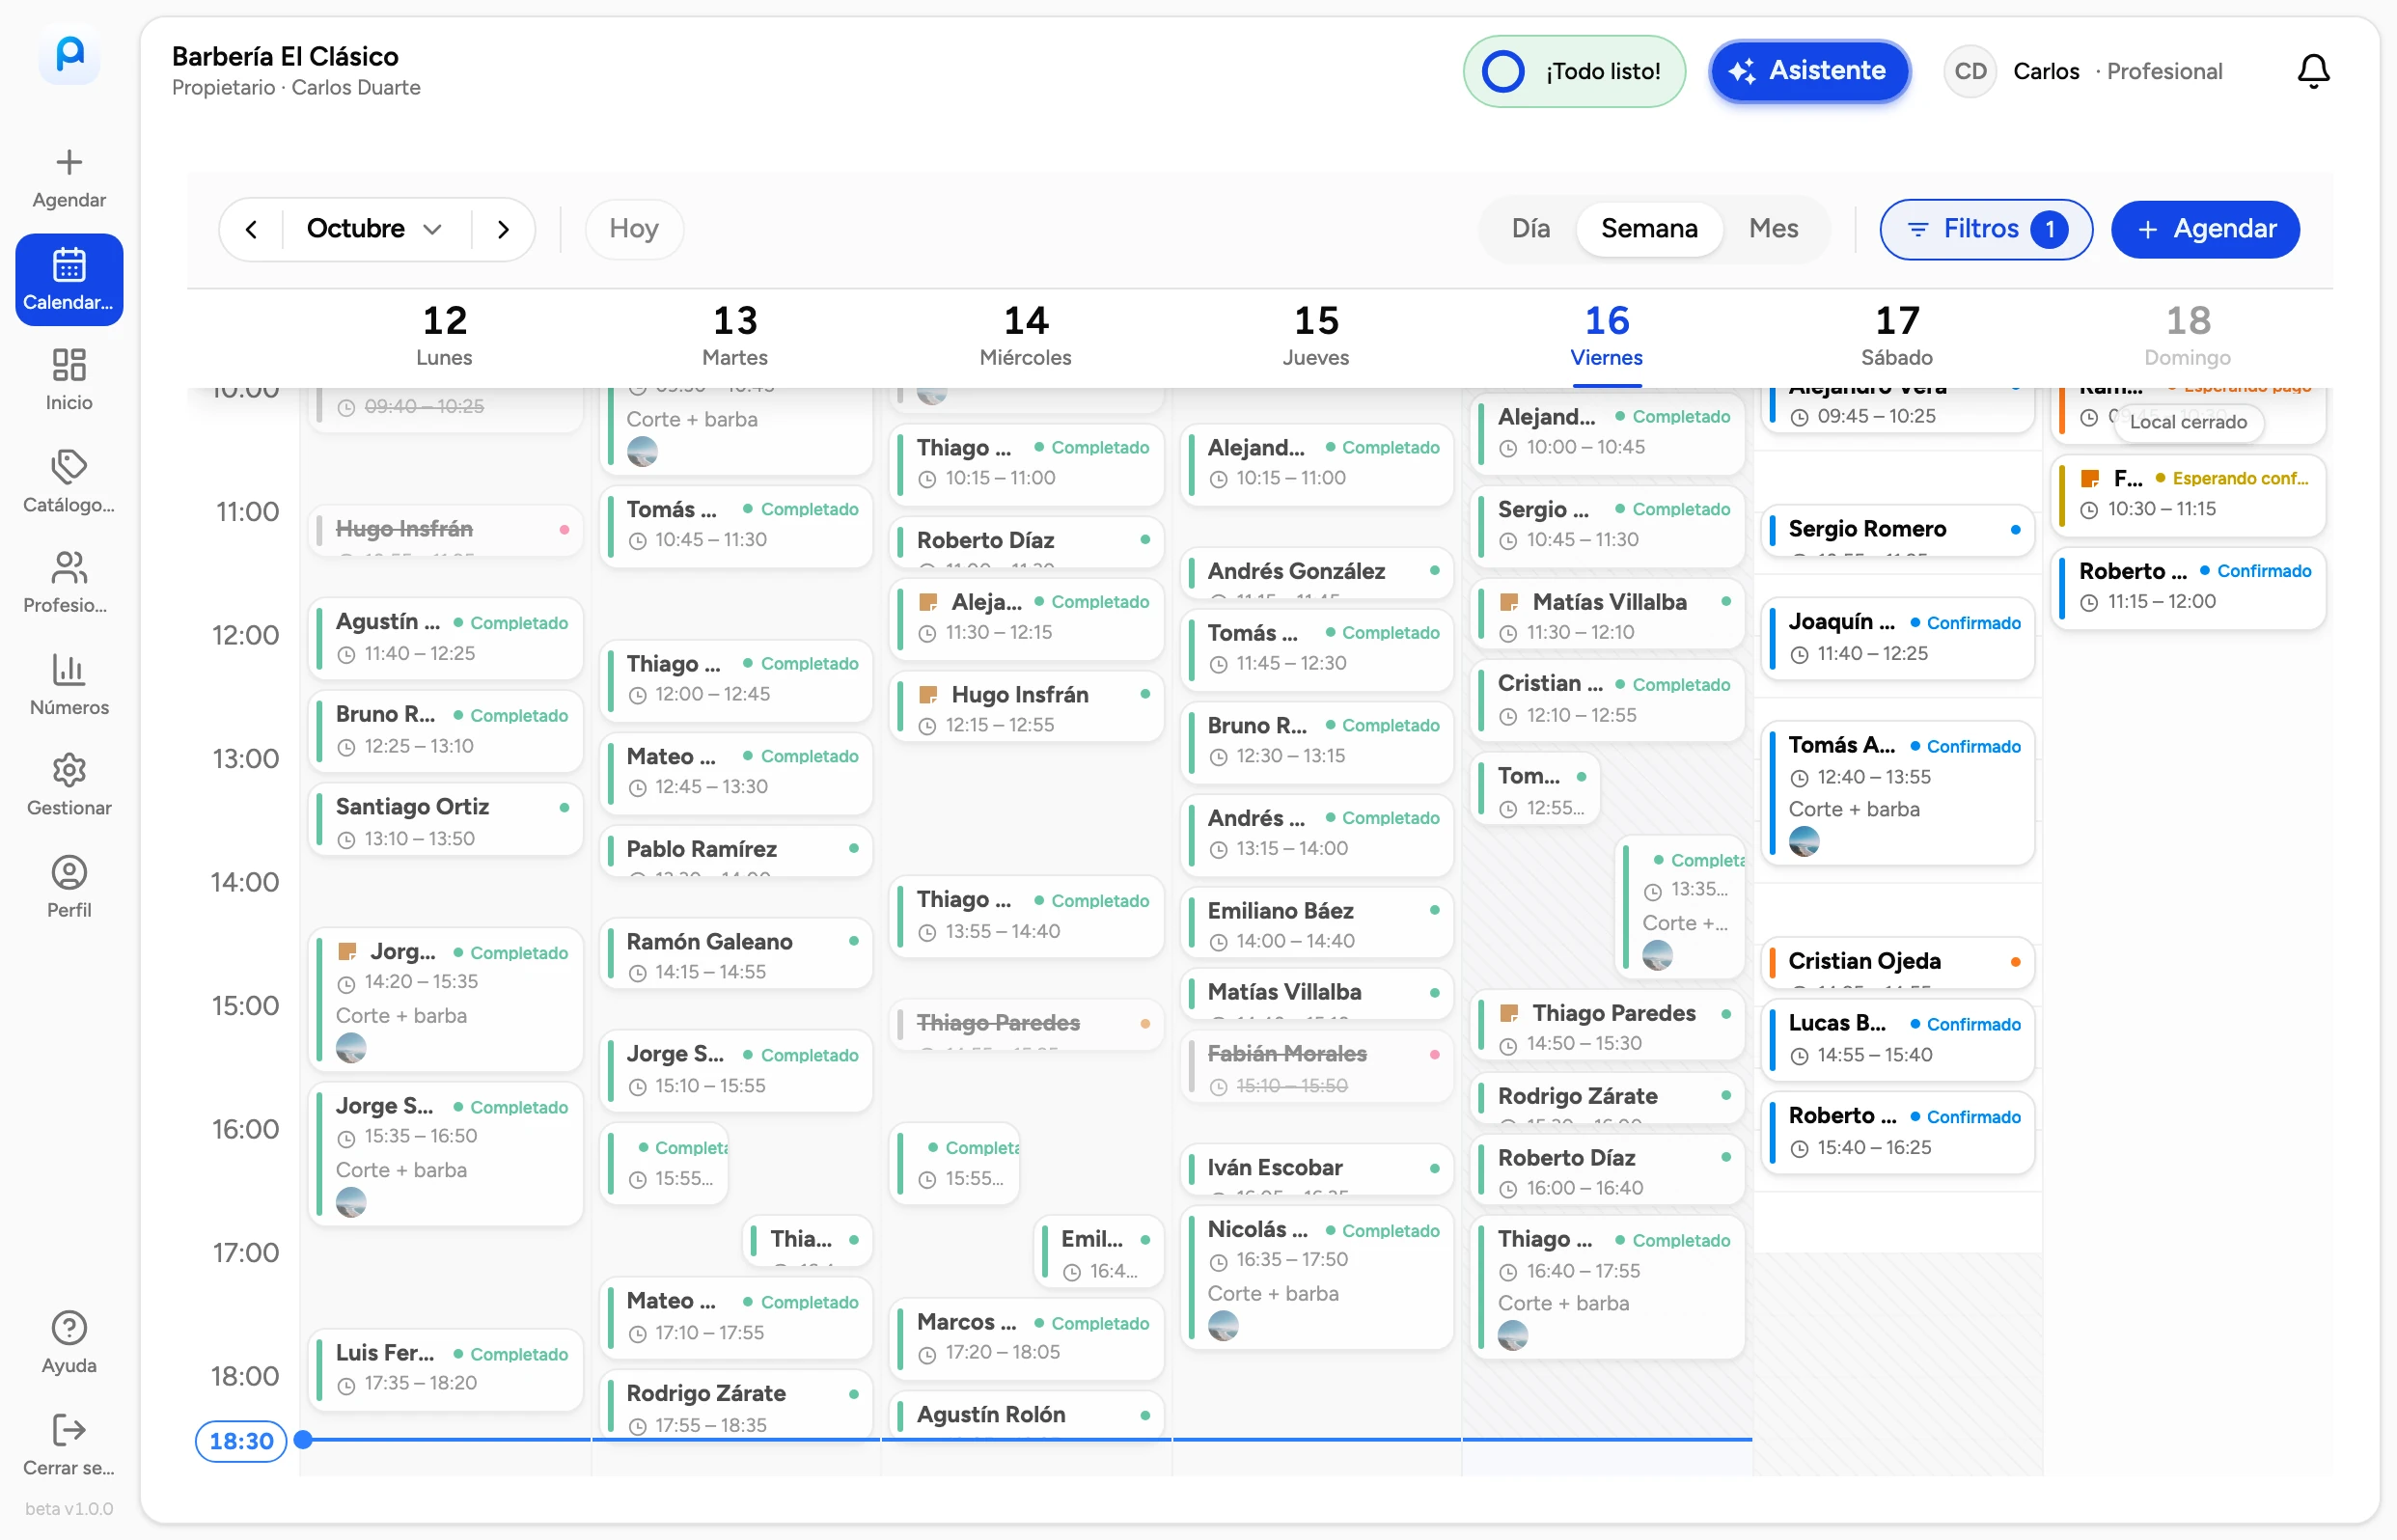Screen dimensions: 2397x1540
Task: Open Emiliano Báez 14:00 appointment
Action: click(x=1318, y=924)
